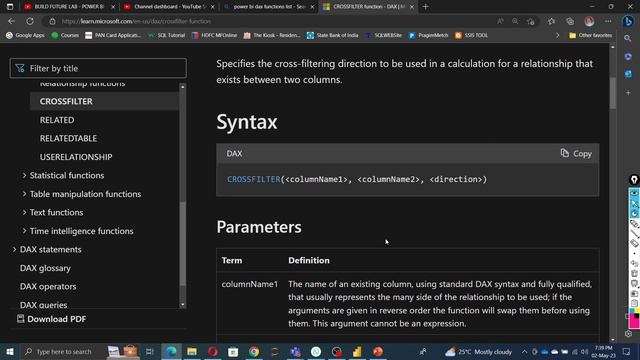
Task: Click the Microsoft Edge taskbar icon
Action: click(171, 351)
